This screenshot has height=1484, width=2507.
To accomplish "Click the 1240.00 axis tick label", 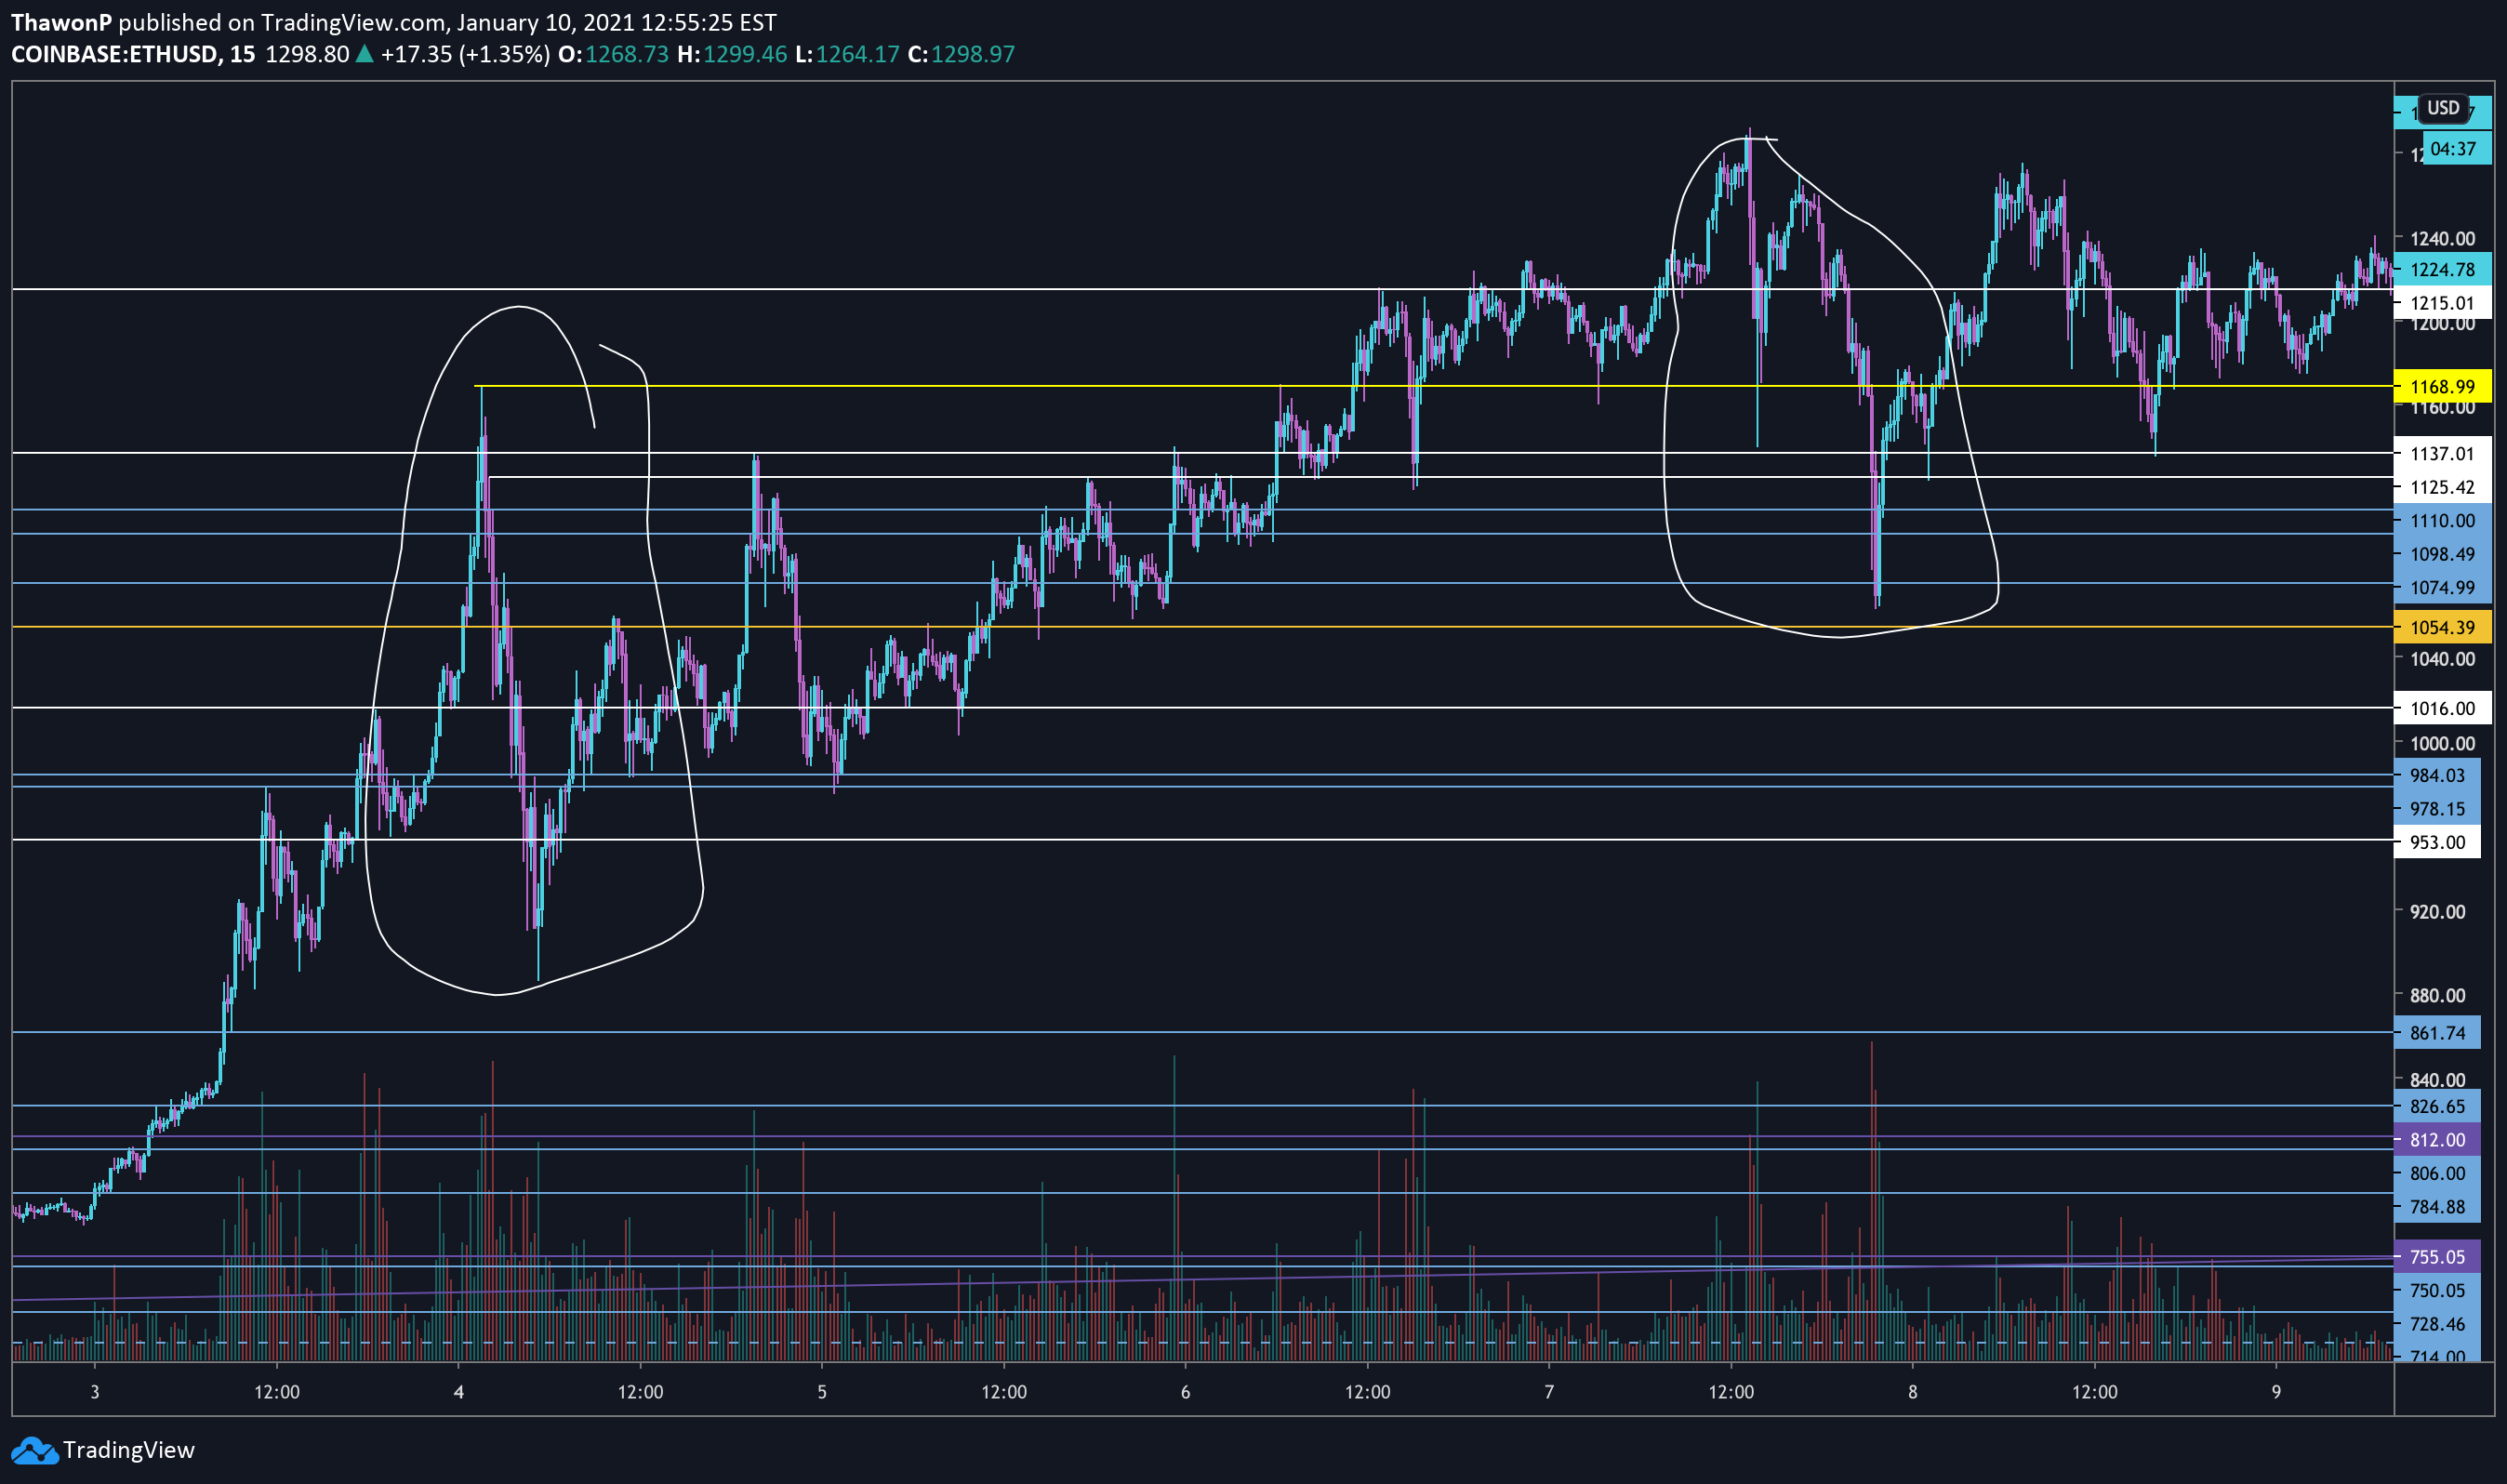I will pyautogui.click(x=2443, y=239).
